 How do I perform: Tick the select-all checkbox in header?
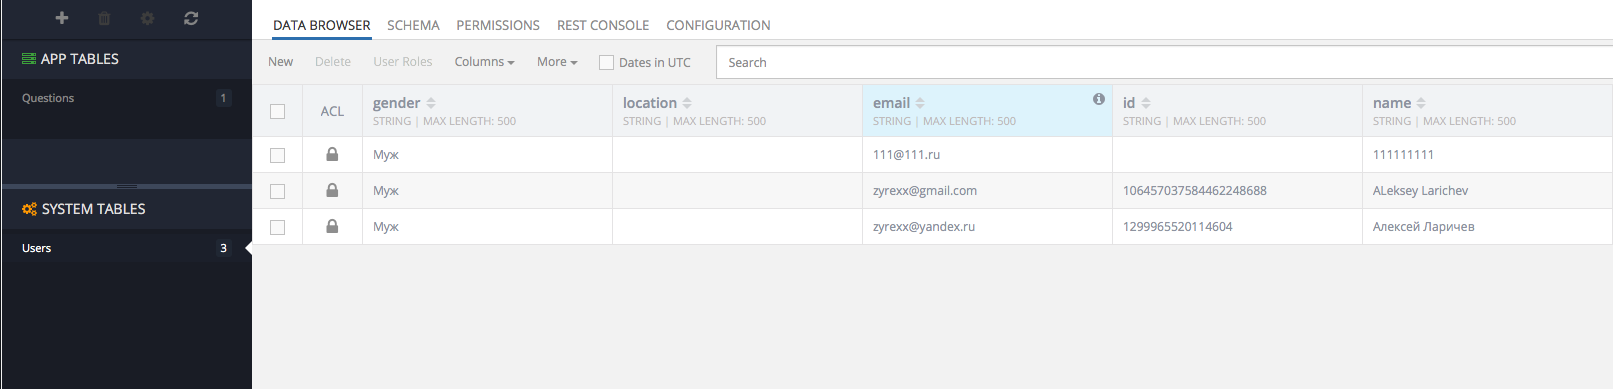(278, 111)
